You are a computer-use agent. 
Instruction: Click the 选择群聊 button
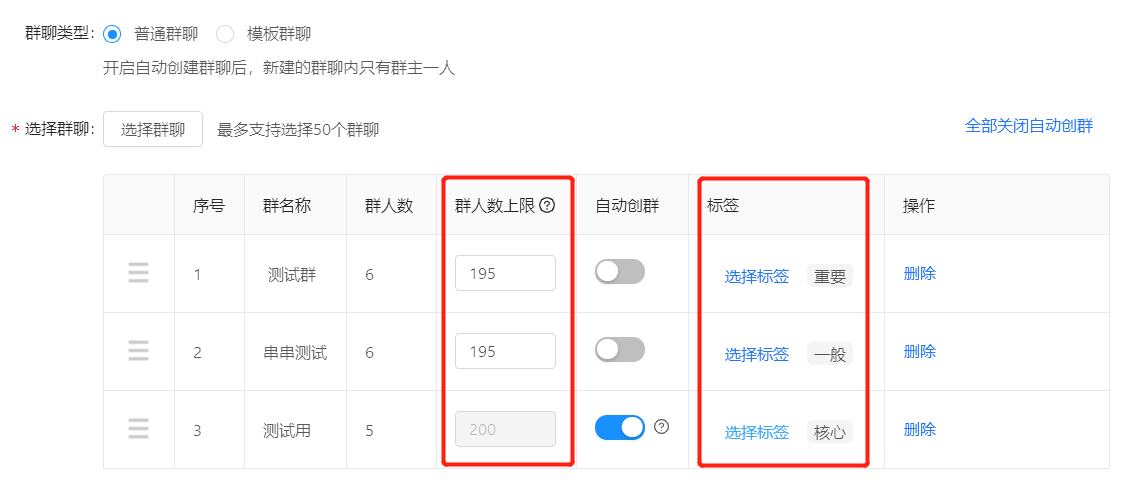point(152,129)
